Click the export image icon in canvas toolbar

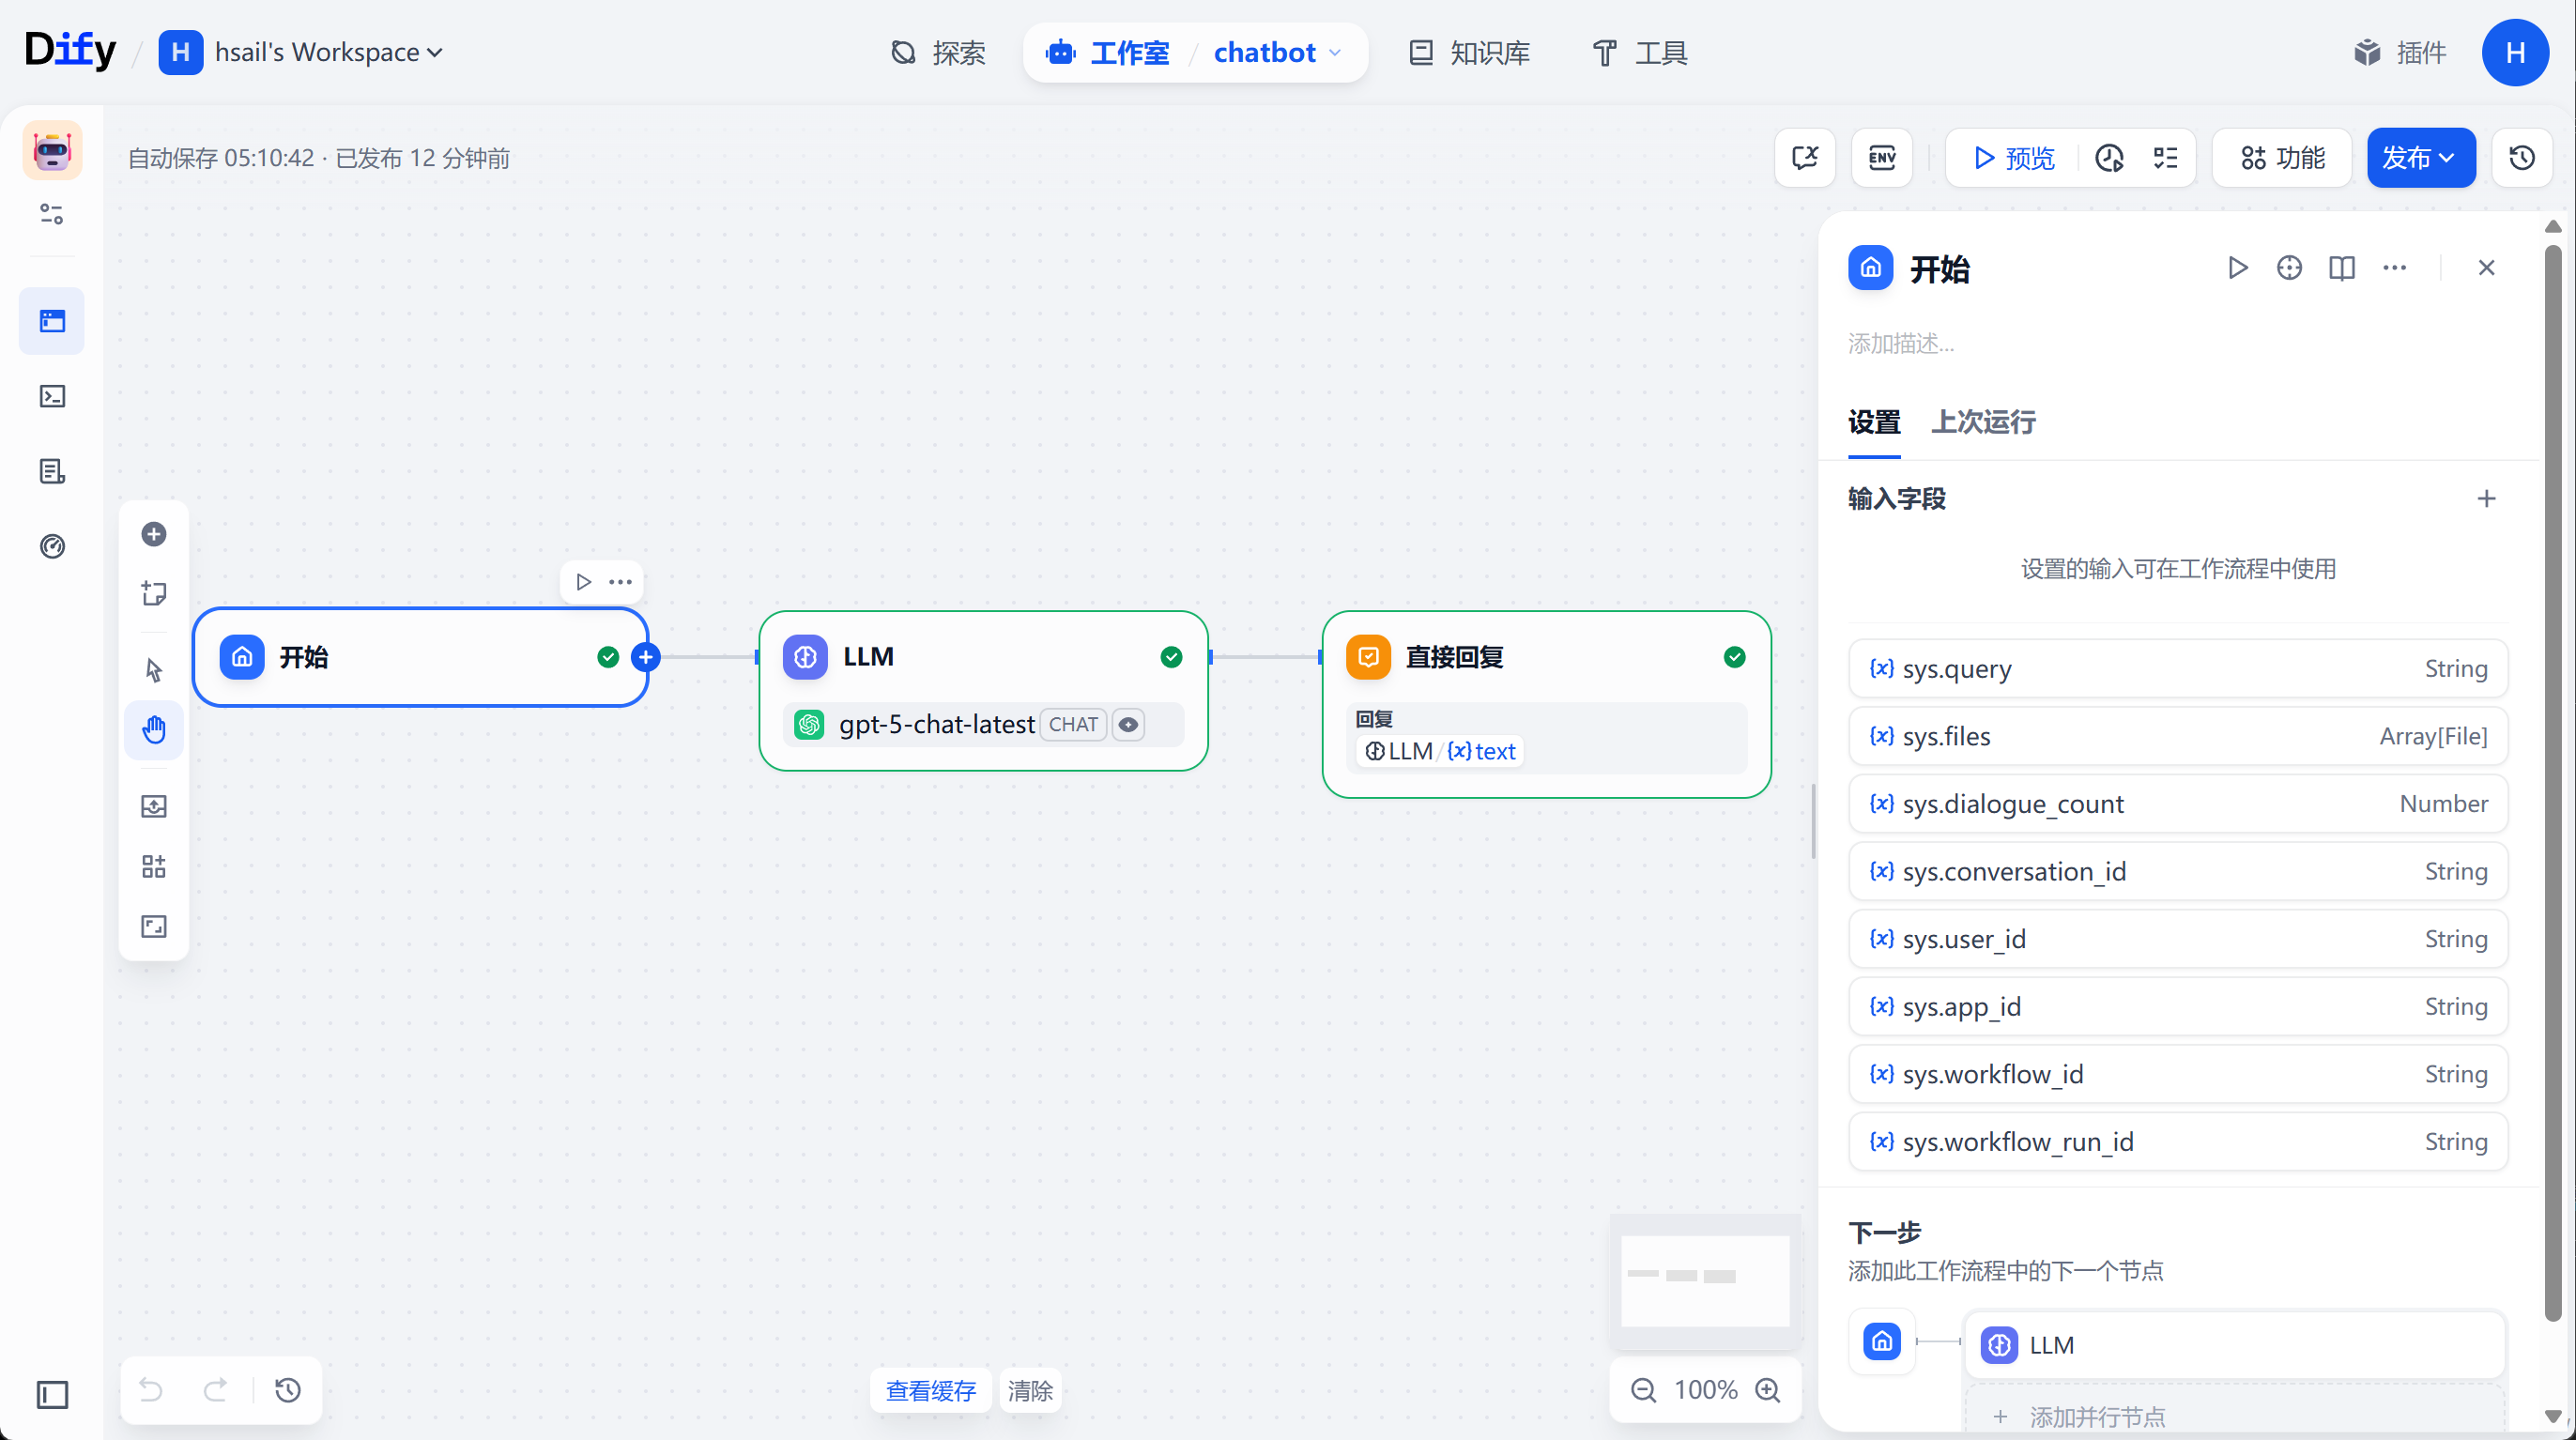(154, 806)
